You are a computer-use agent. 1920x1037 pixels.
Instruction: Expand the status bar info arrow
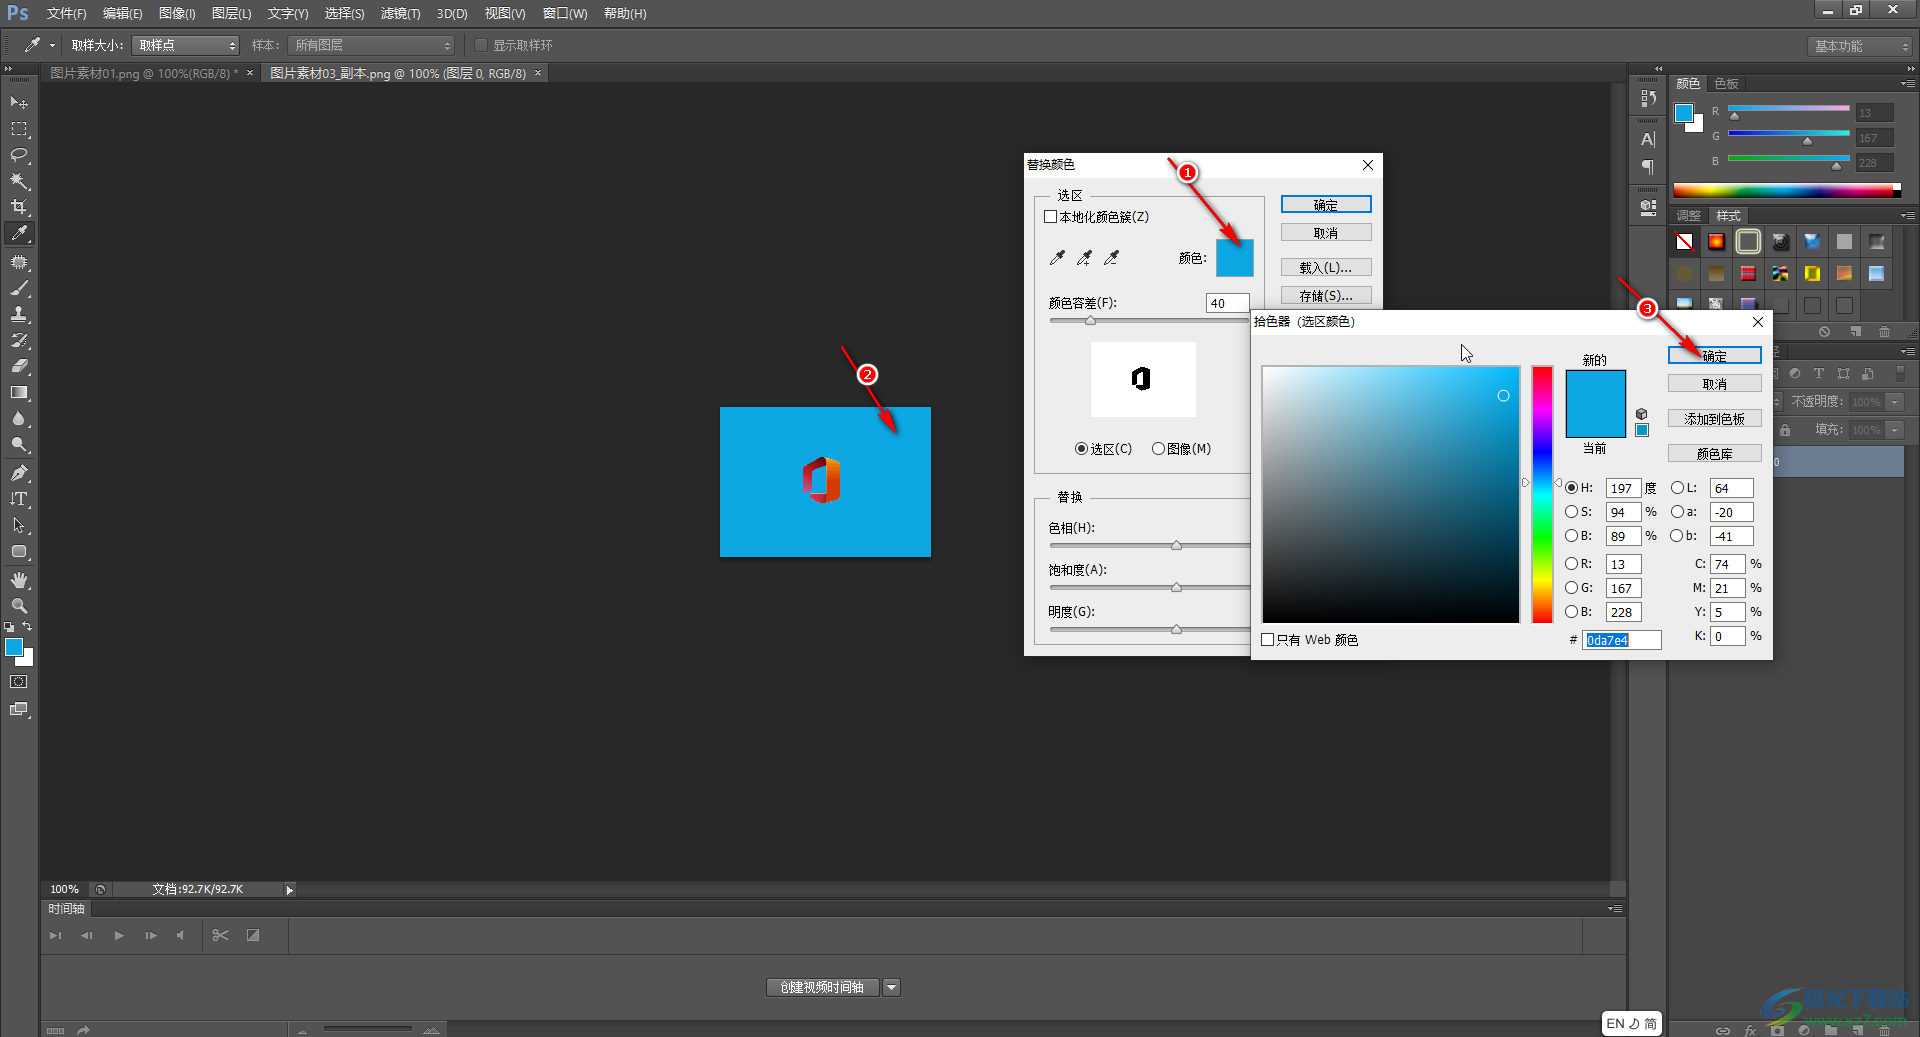290,890
